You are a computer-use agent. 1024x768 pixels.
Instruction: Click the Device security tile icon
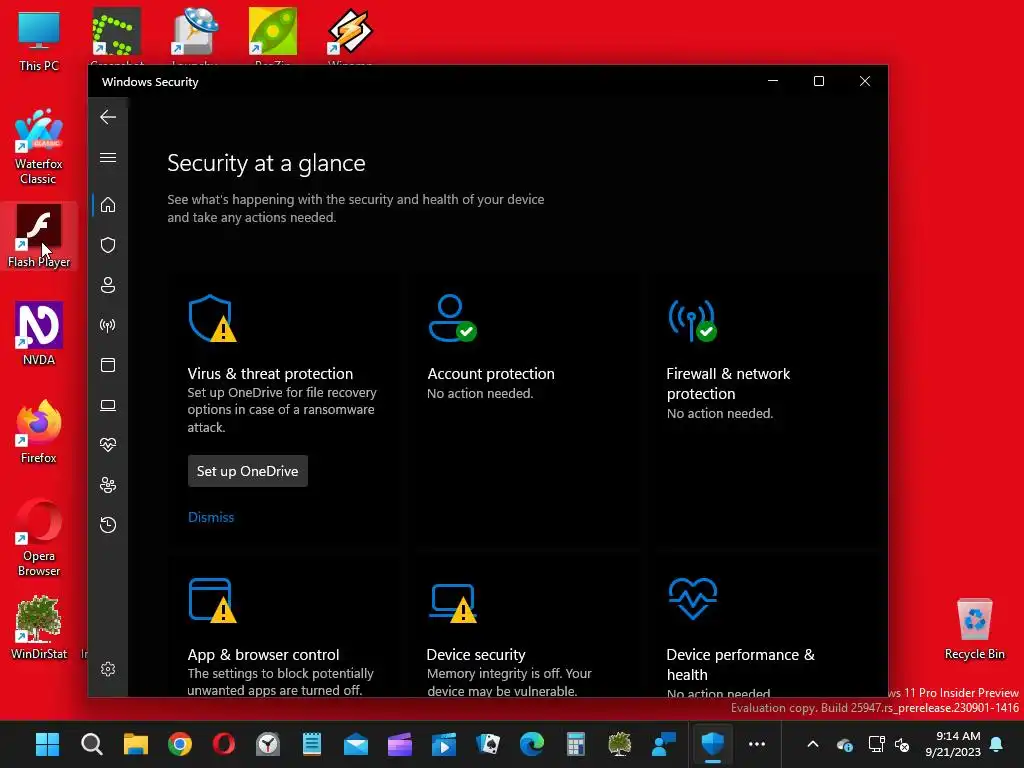pyautogui.click(x=453, y=603)
